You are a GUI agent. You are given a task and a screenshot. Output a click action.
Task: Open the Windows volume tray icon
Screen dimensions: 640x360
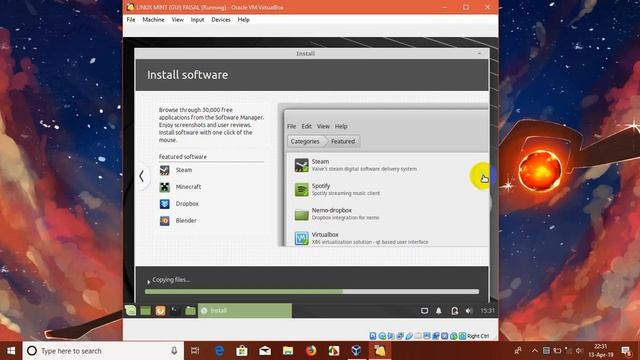coord(578,351)
